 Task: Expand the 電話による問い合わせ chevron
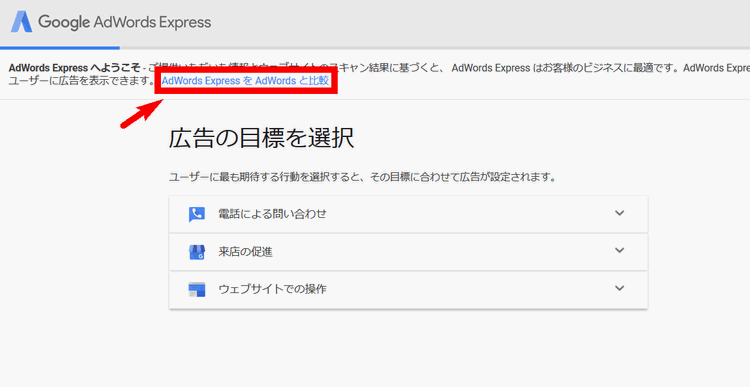tap(619, 213)
